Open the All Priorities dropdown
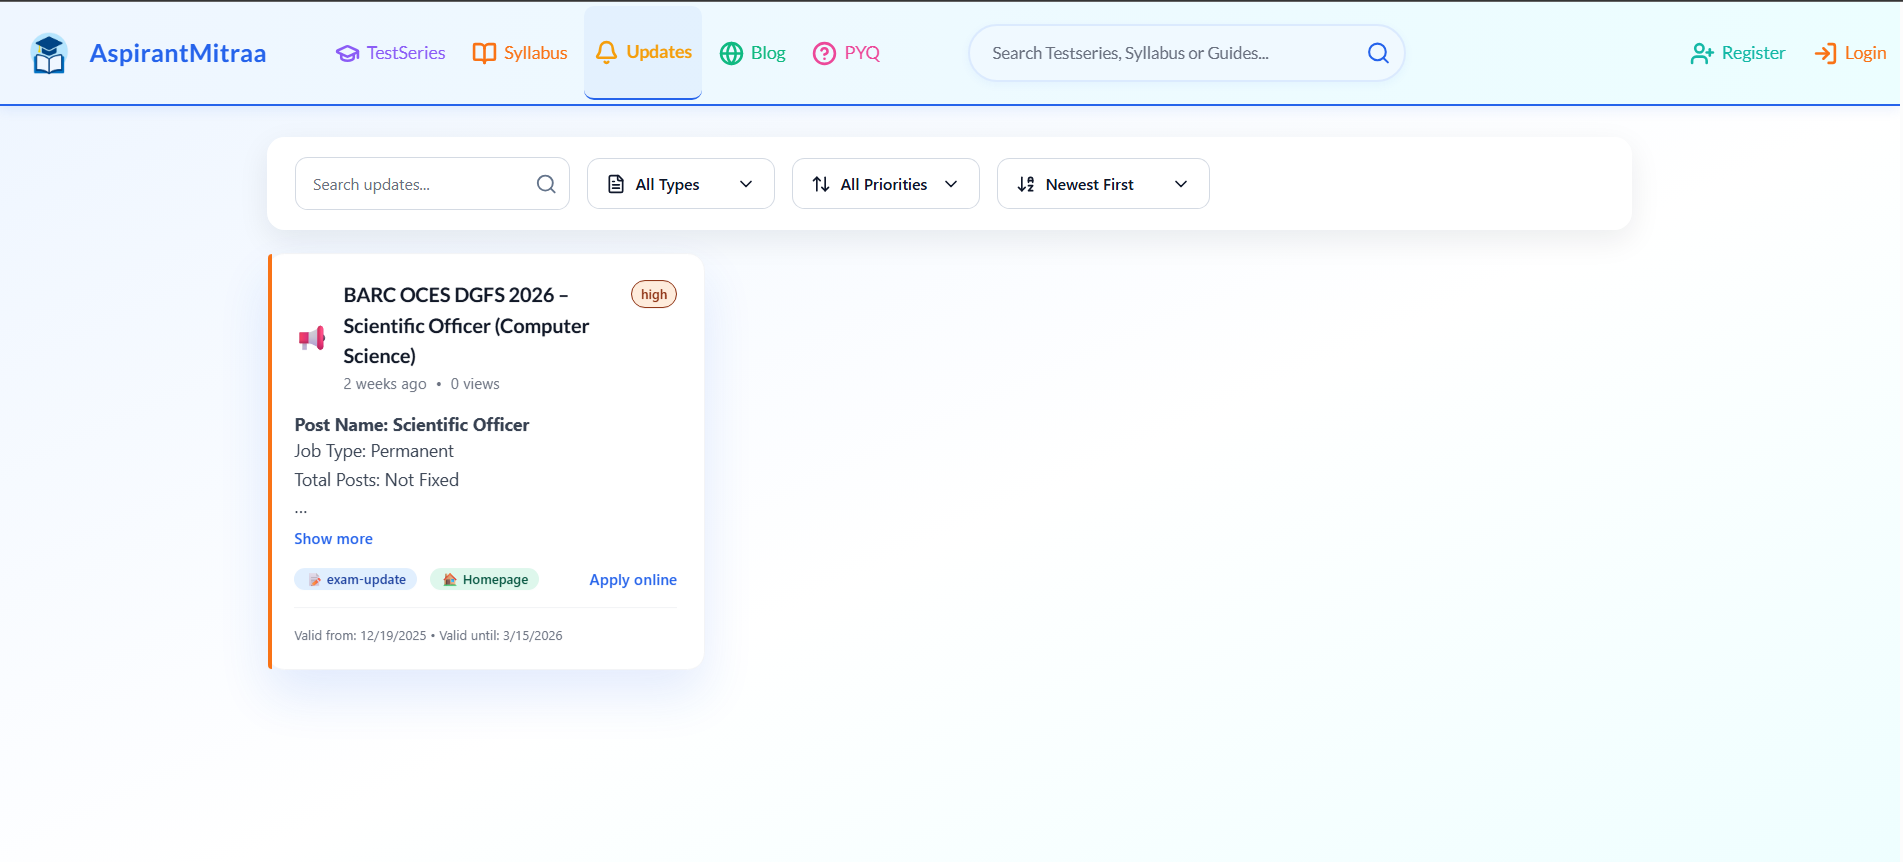1903x862 pixels. tap(886, 184)
